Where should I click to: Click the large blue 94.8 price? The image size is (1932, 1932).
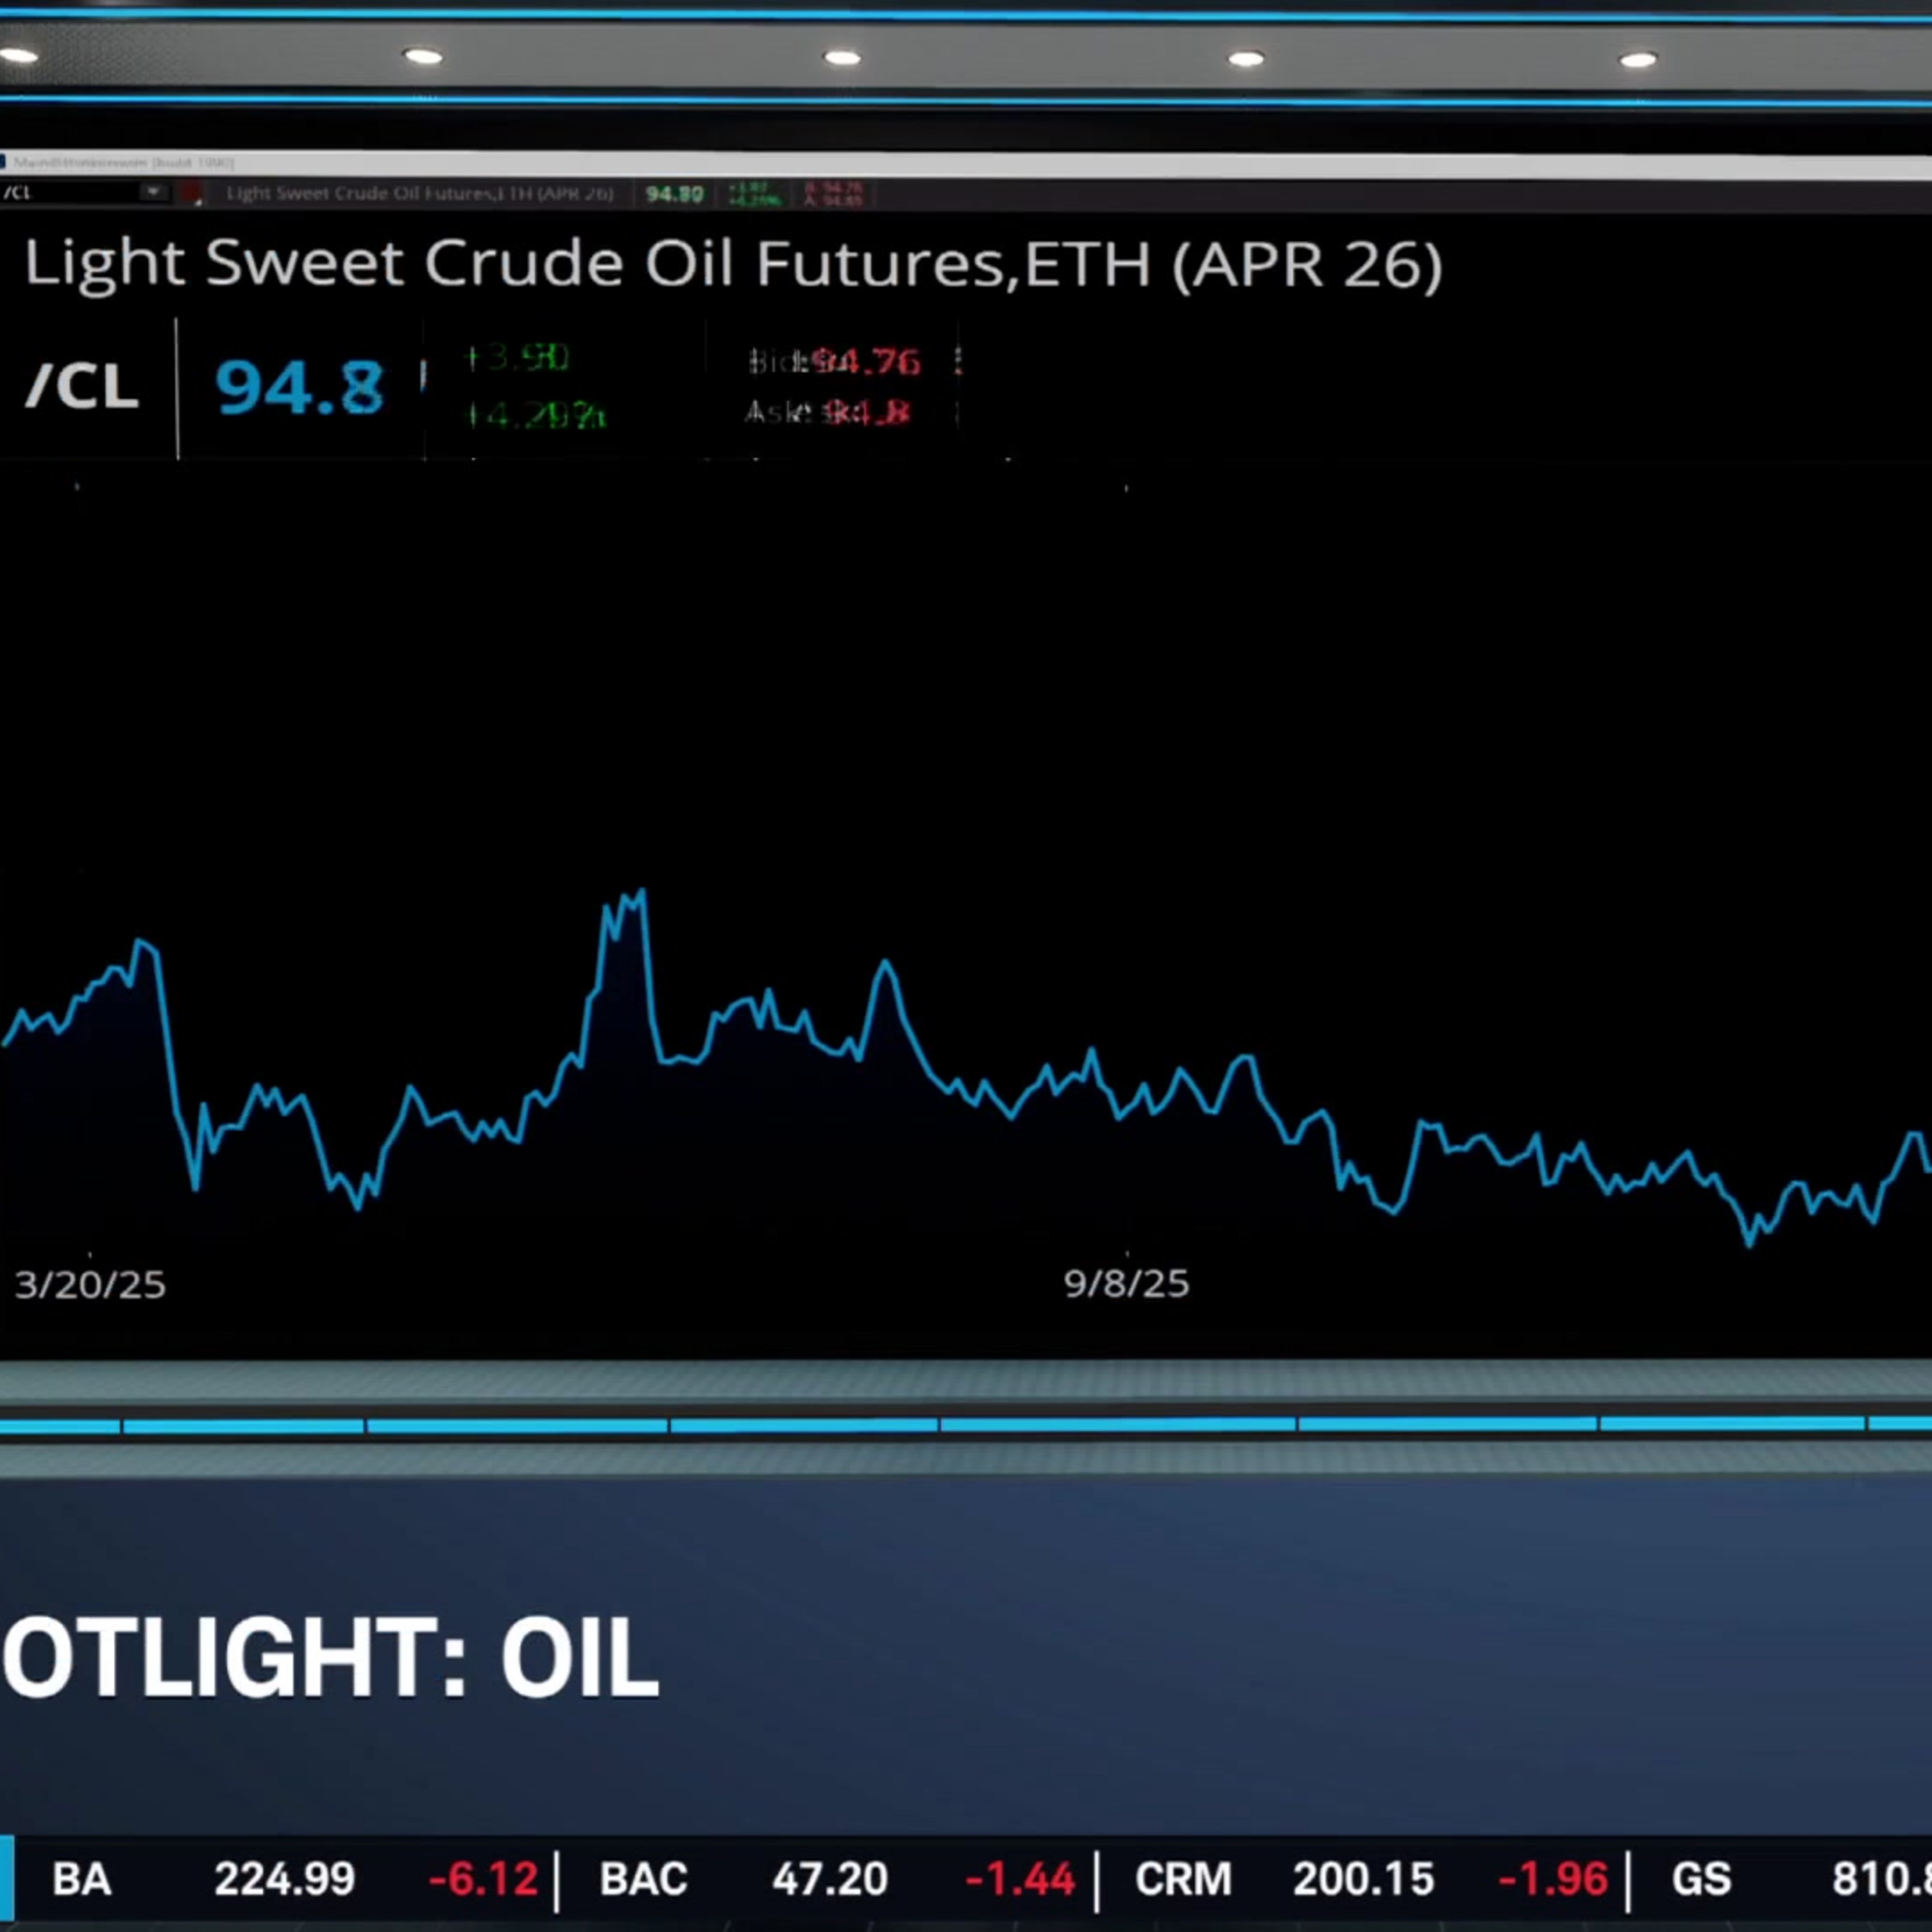[299, 388]
